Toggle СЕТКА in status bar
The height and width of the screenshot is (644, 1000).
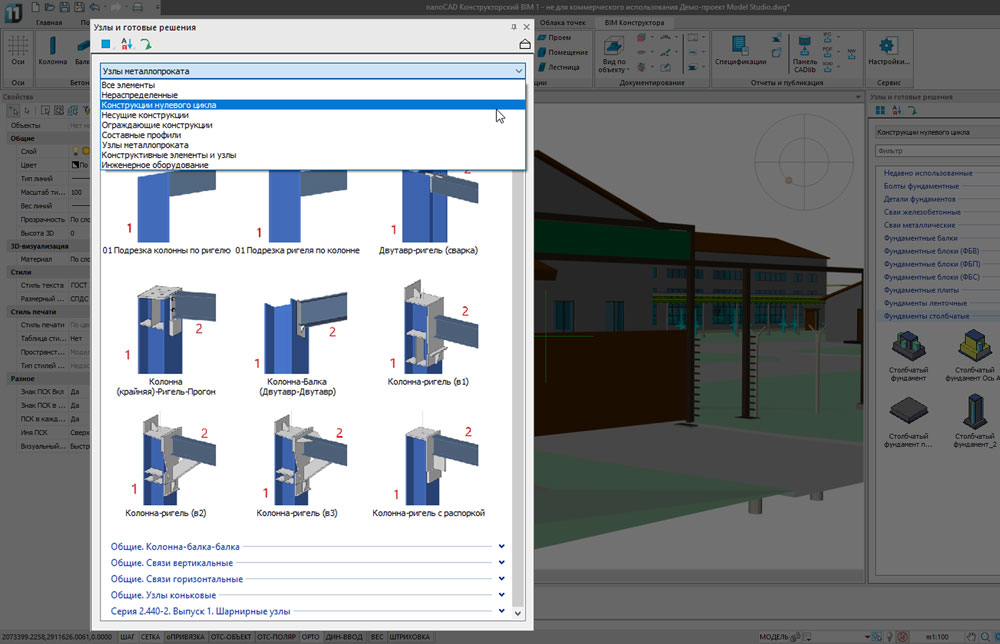pyautogui.click(x=151, y=636)
